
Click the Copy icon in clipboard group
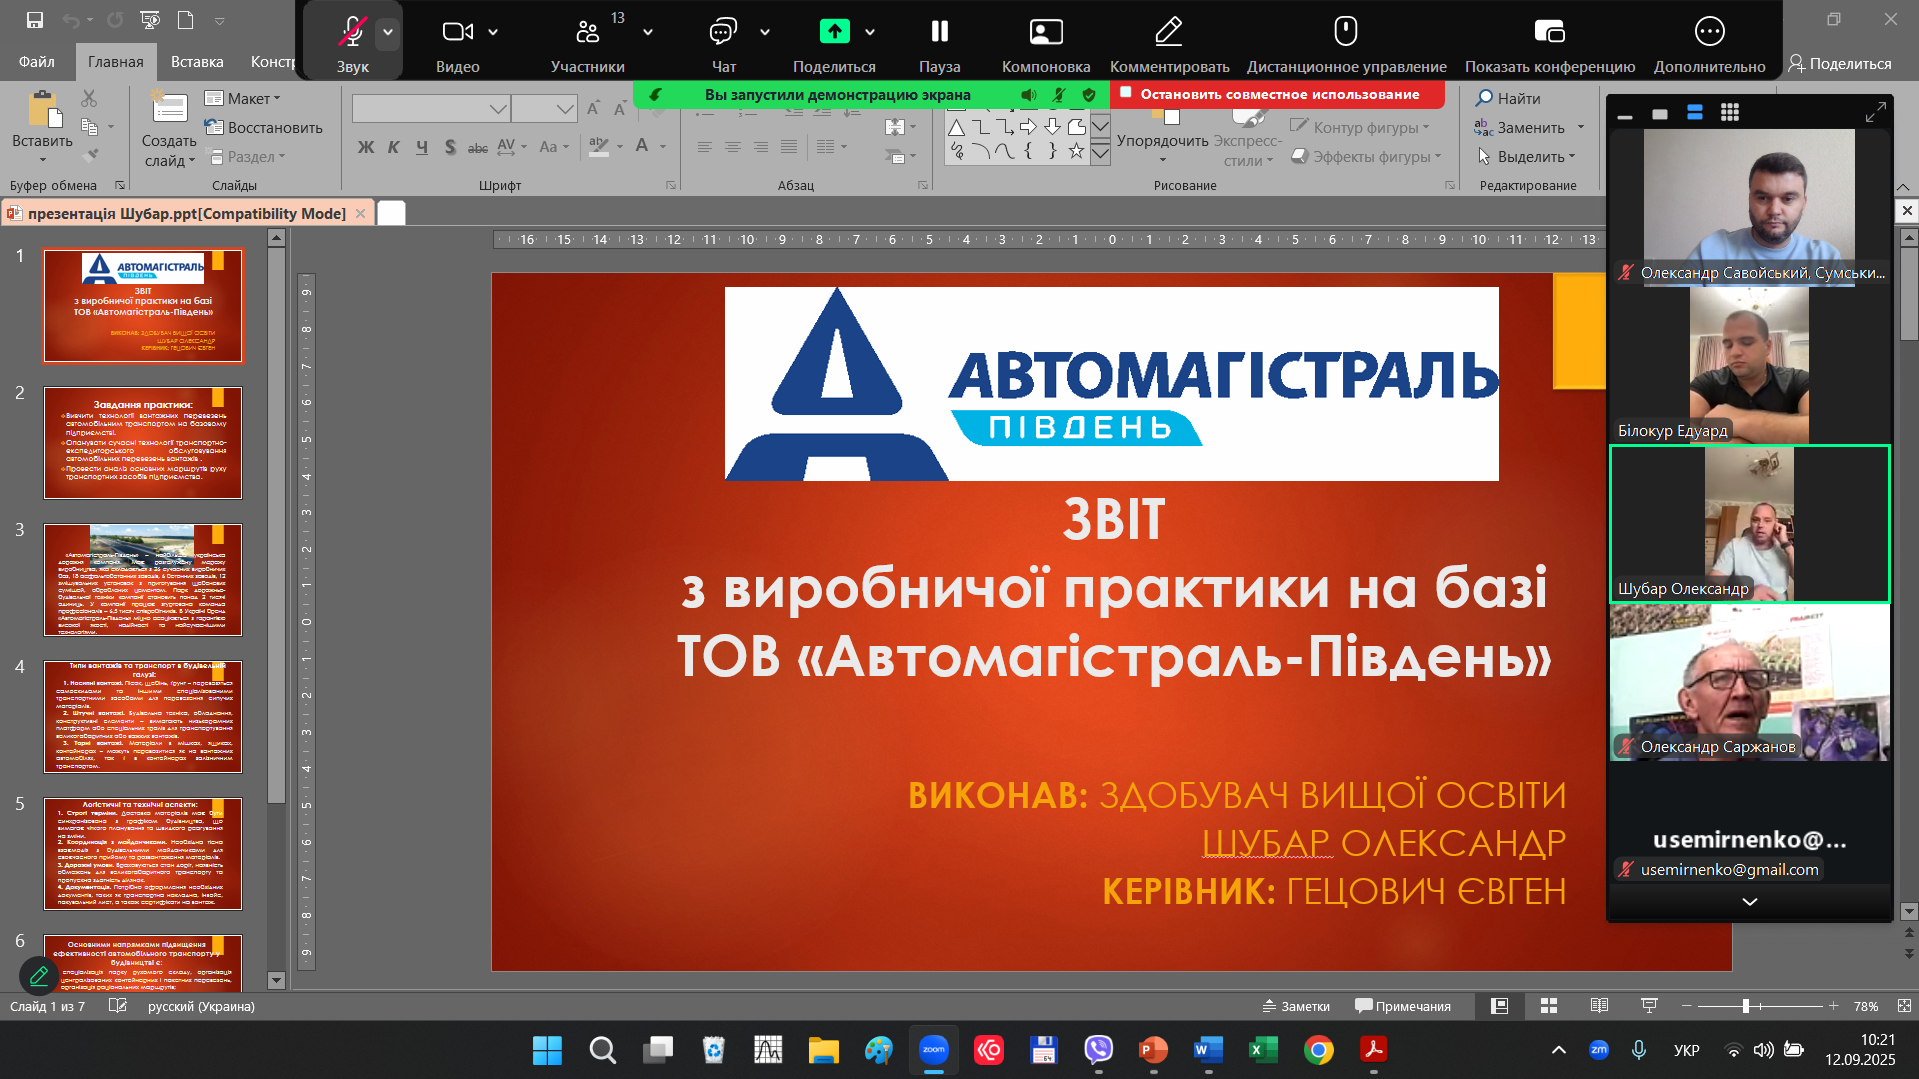pos(89,127)
